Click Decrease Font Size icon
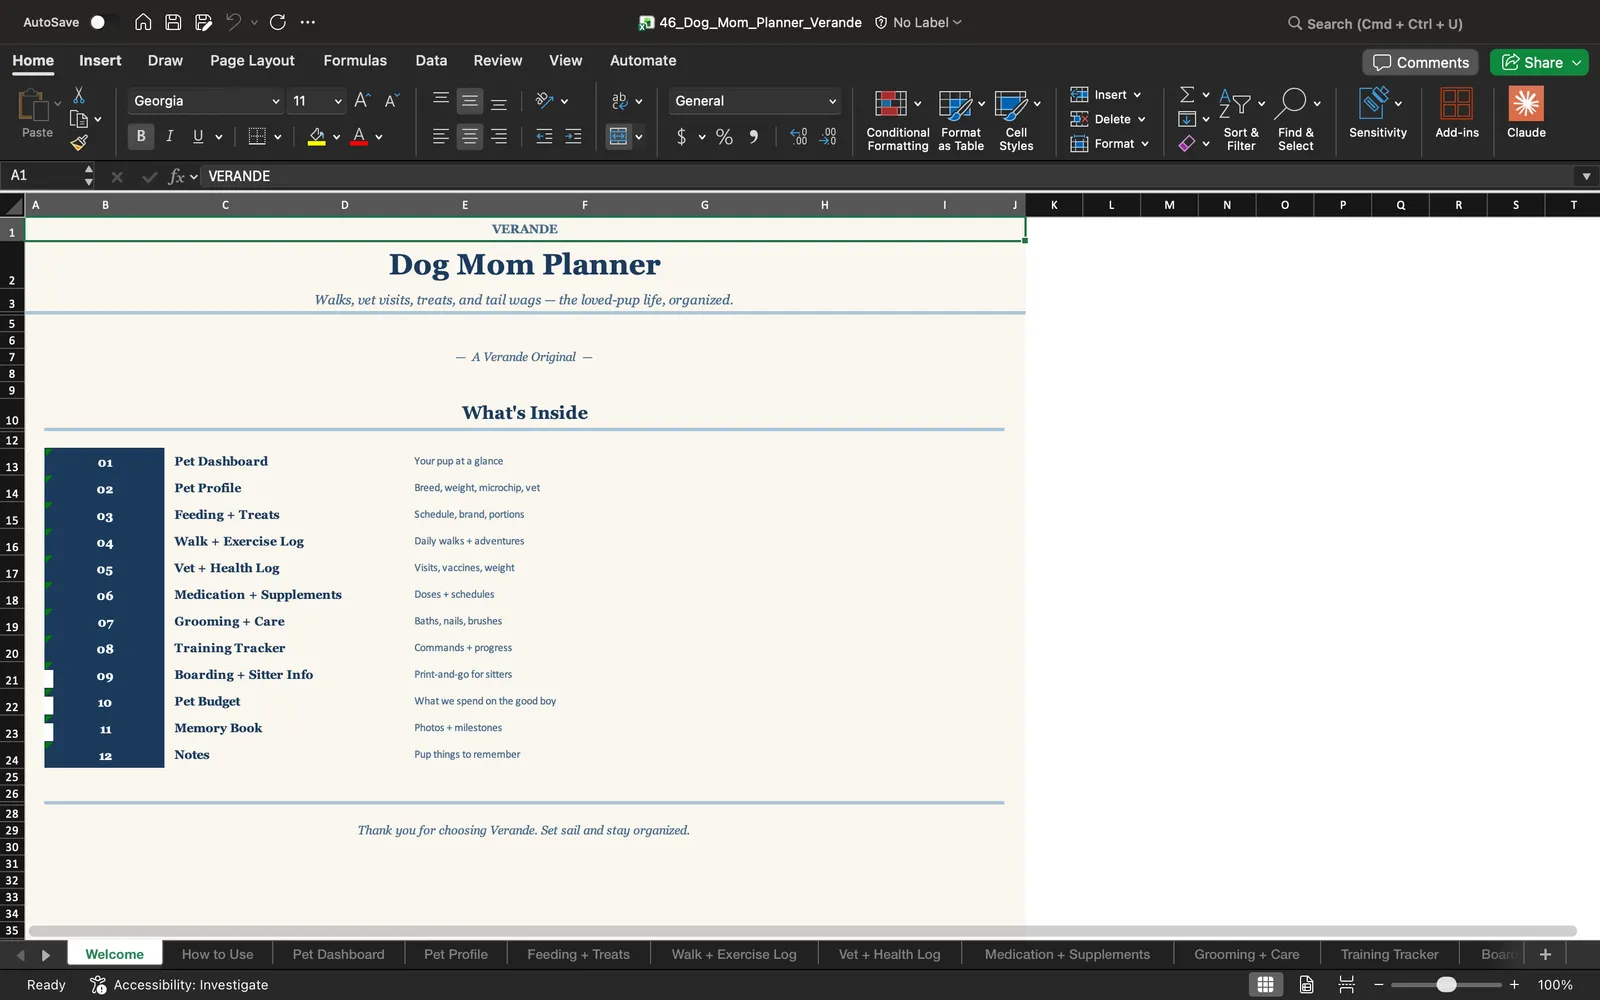This screenshot has width=1600, height=1000. coord(392,101)
